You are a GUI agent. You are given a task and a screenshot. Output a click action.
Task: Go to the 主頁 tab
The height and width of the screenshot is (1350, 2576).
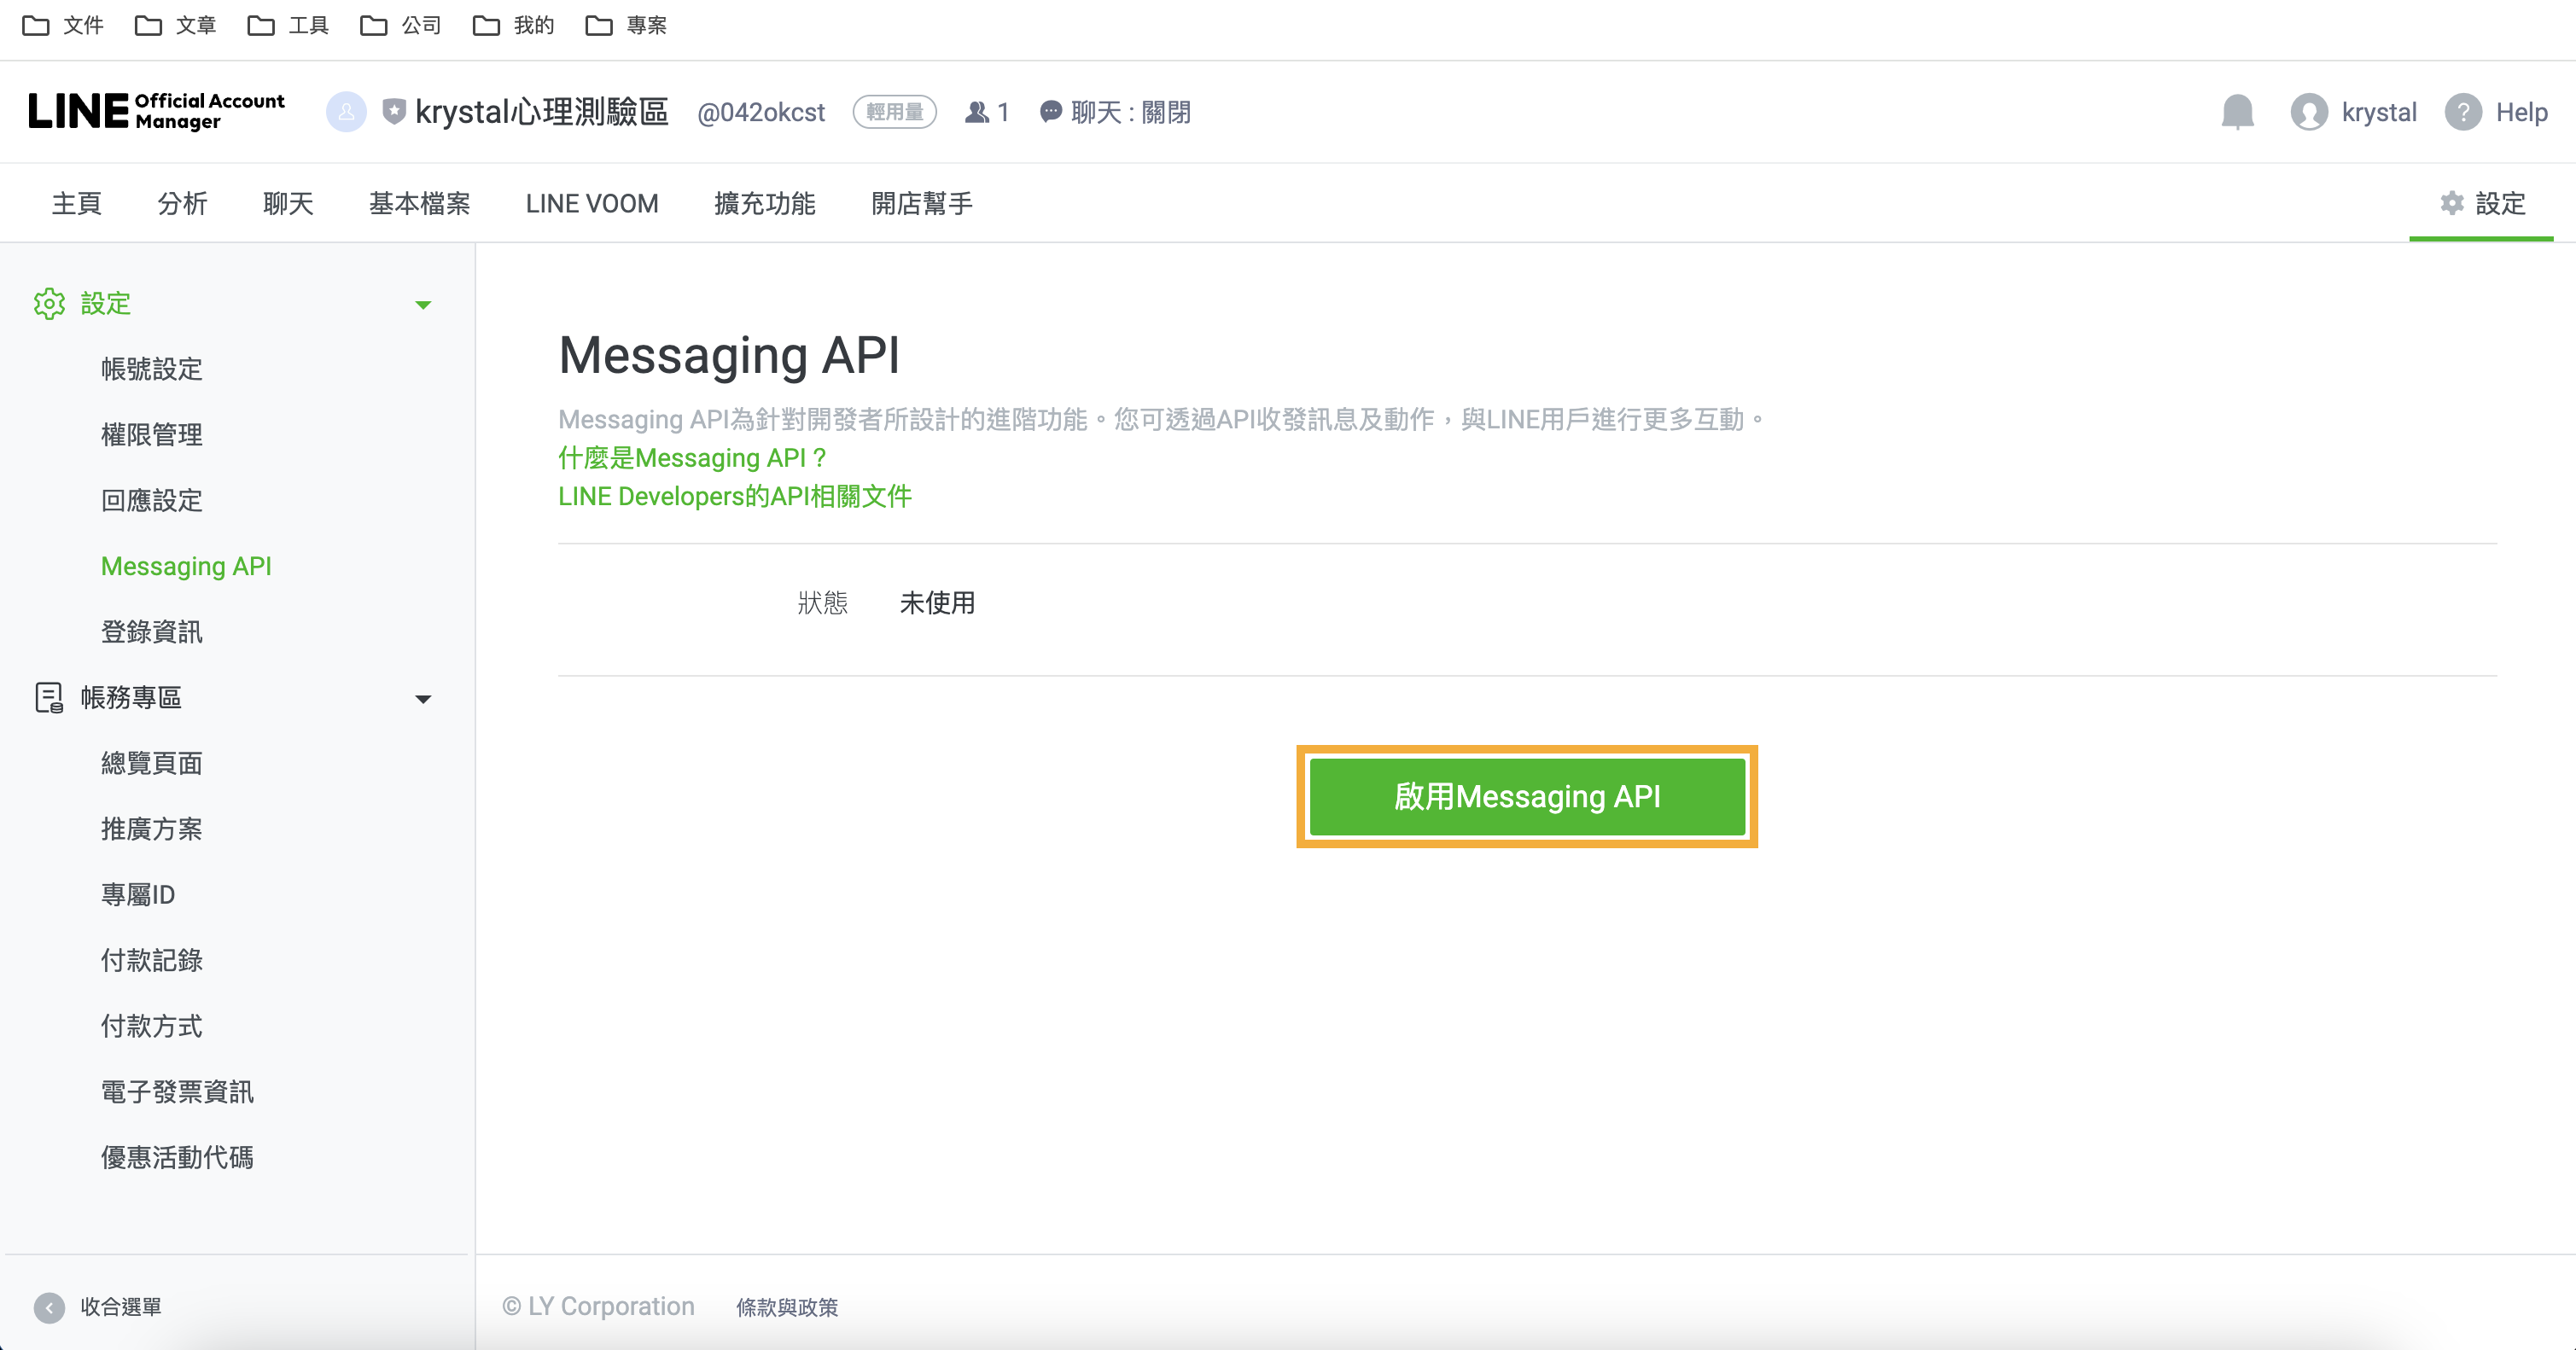coord(77,203)
